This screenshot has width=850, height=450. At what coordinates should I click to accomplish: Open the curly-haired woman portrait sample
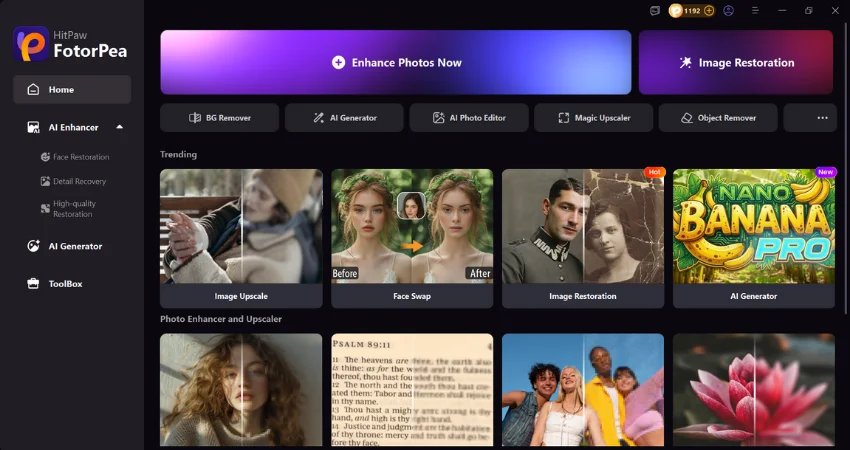pos(241,390)
